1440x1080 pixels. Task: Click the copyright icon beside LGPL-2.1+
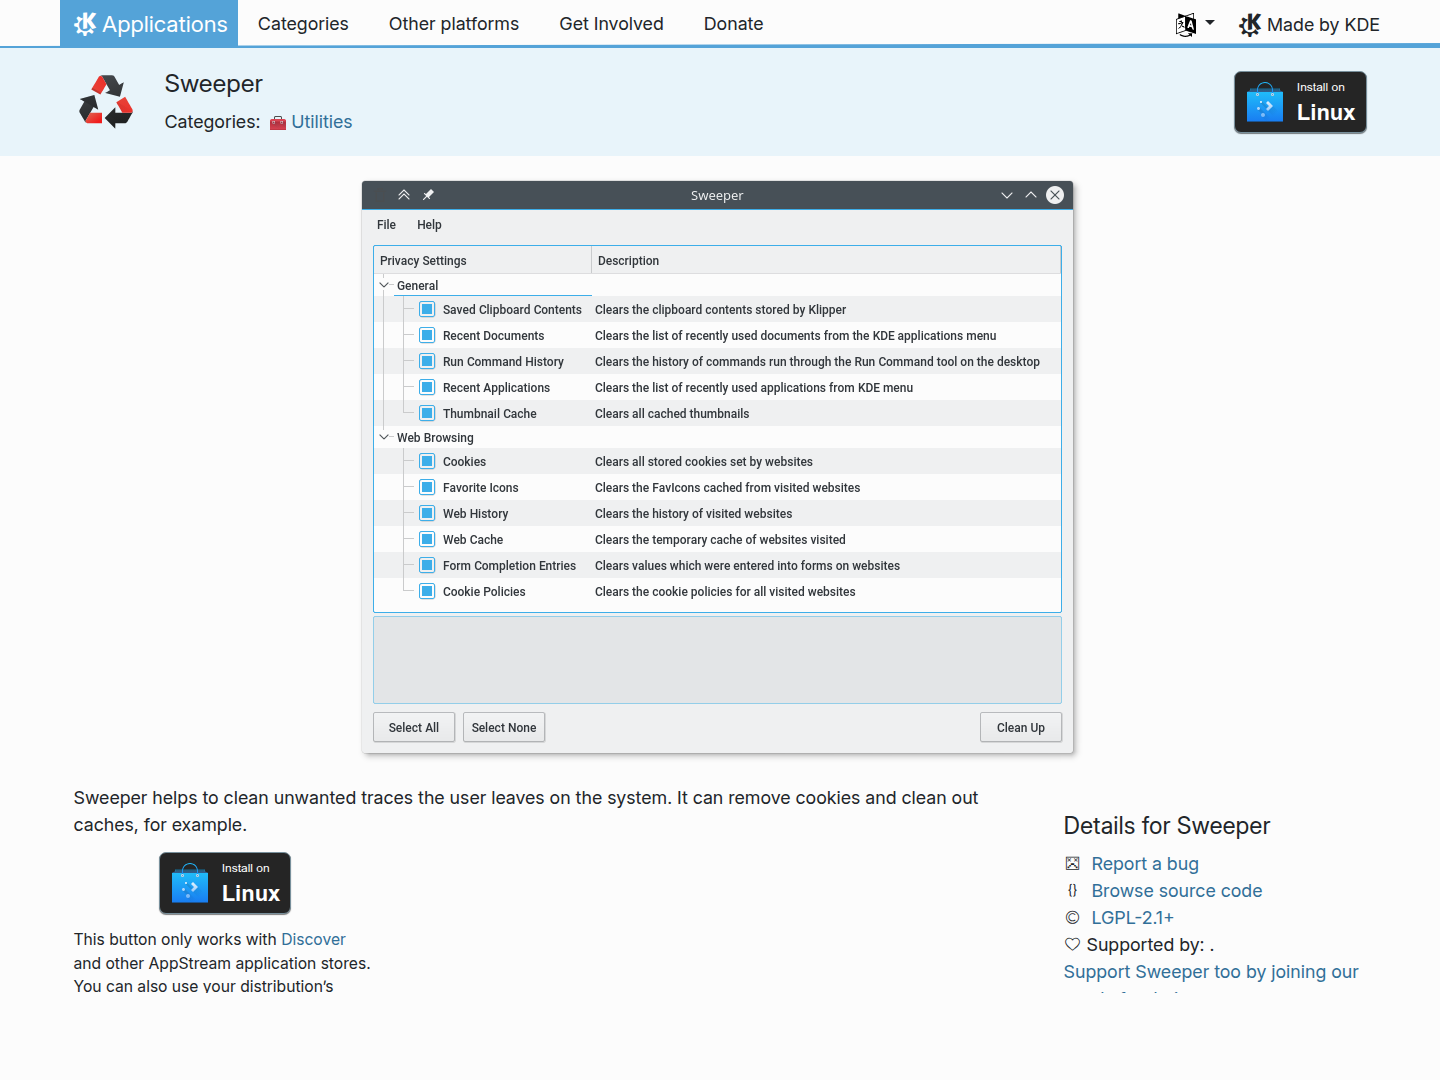pyautogui.click(x=1072, y=917)
